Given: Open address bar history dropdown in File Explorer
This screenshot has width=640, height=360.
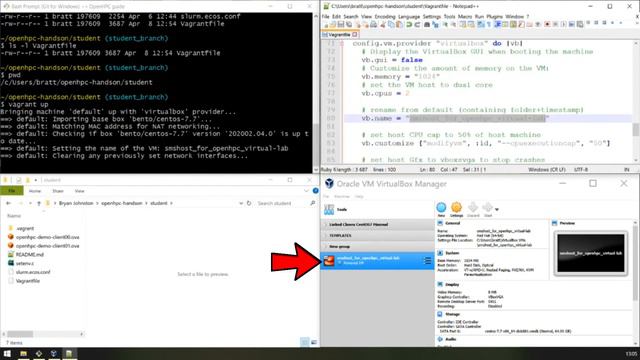Looking at the screenshot, I should click(x=241, y=203).
